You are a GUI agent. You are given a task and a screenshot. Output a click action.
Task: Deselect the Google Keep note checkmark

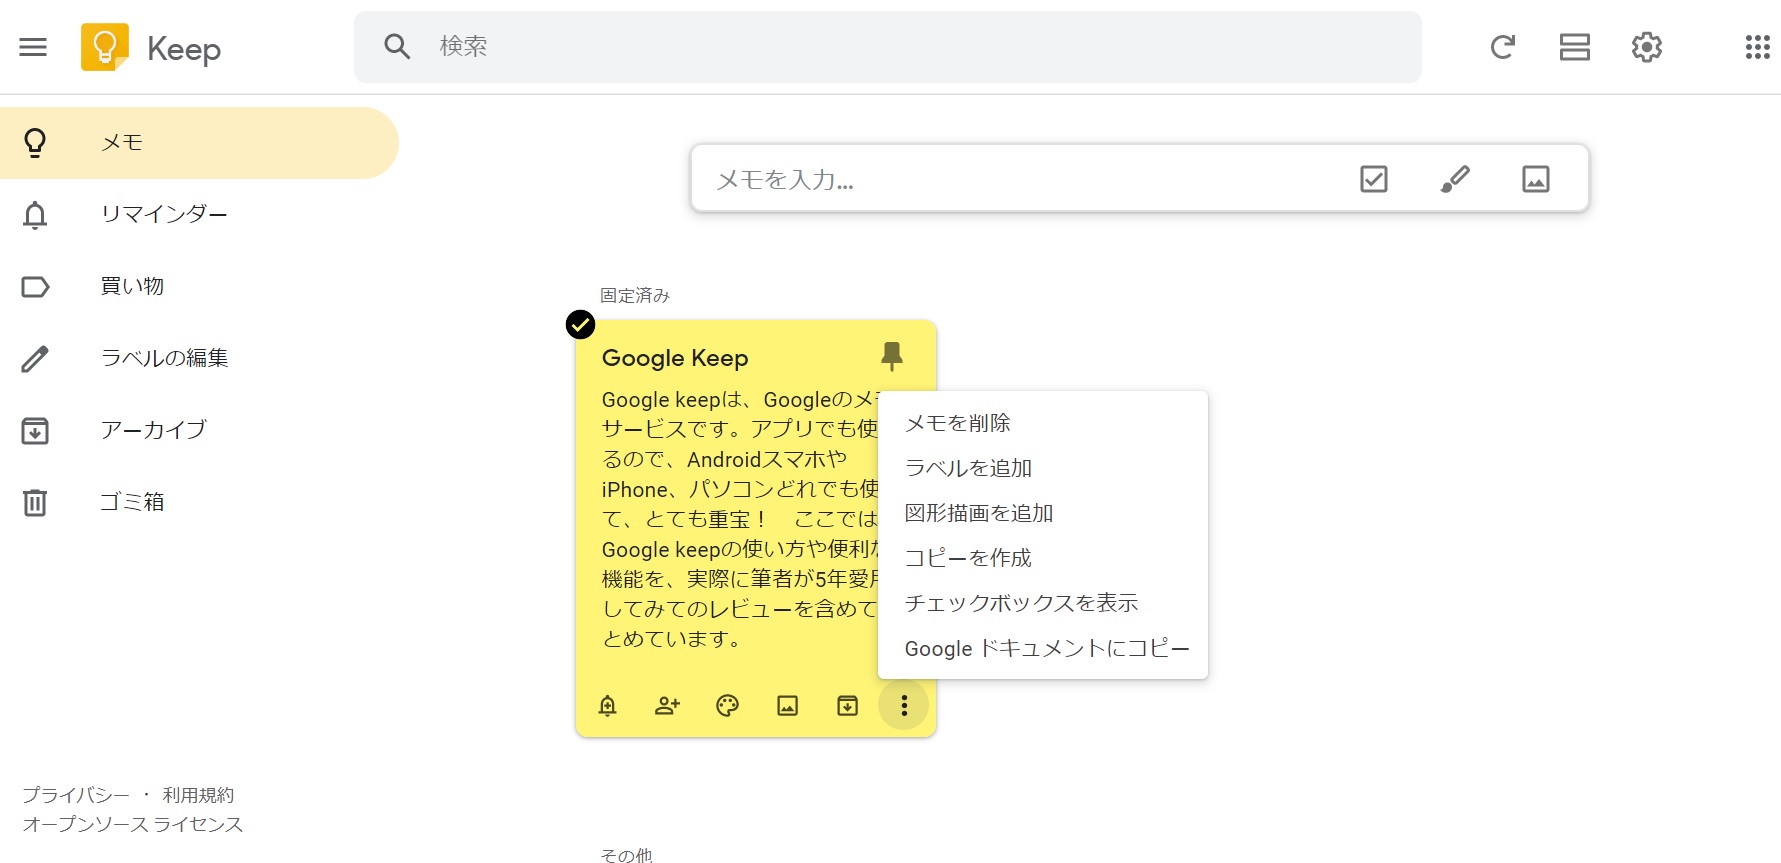pos(580,325)
